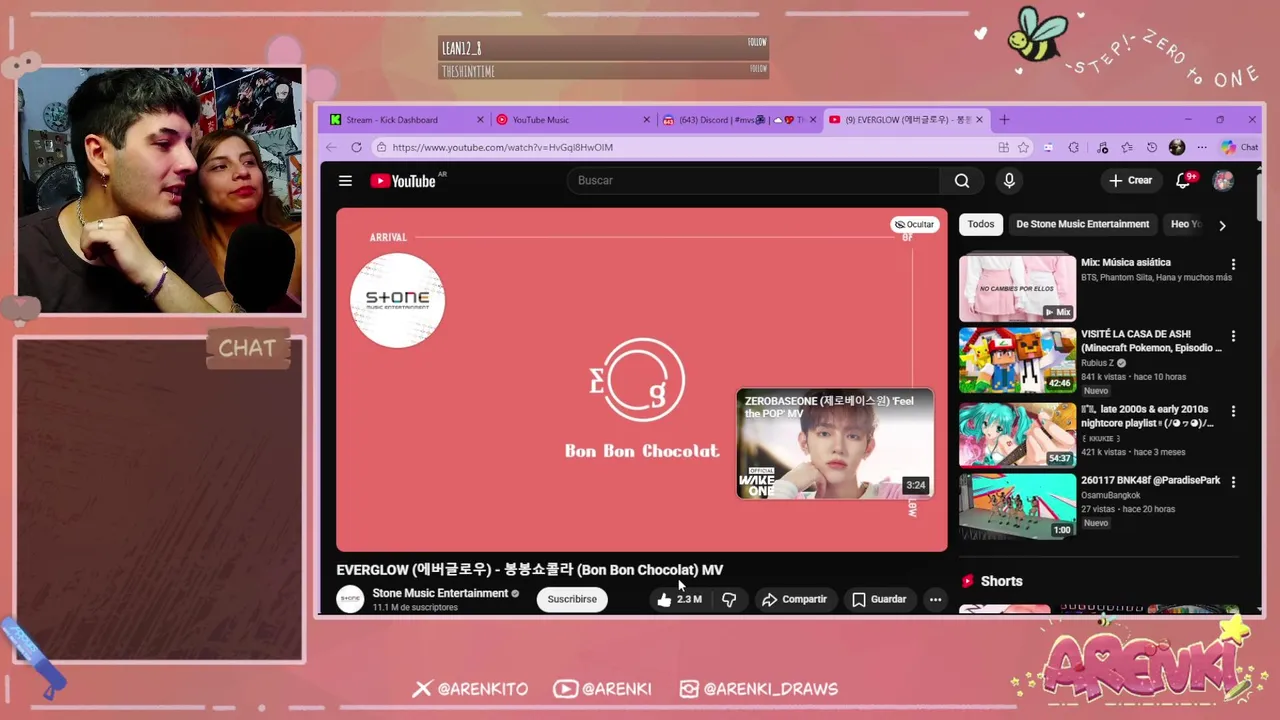
Task: Click the 11.1 M de suscriptores text
Action: 415,608
